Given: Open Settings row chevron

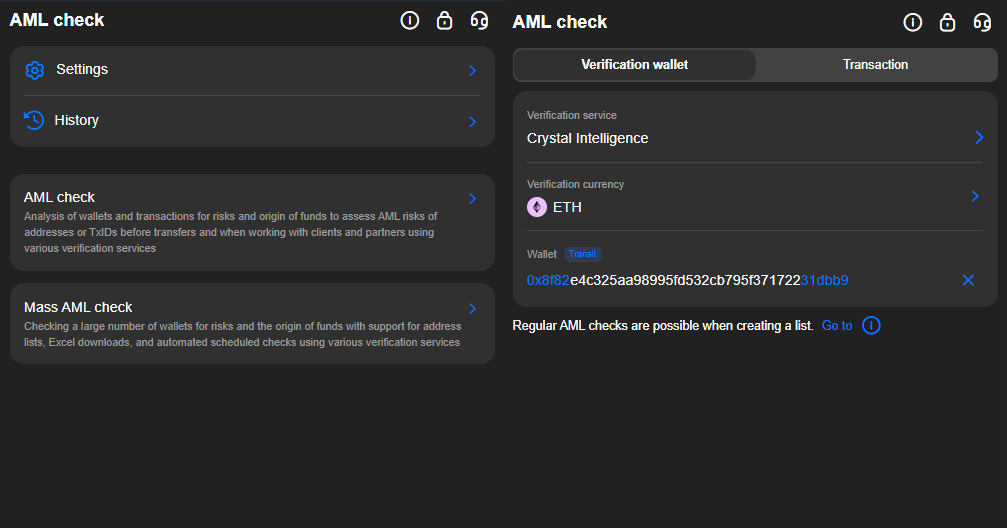Looking at the screenshot, I should click(473, 71).
